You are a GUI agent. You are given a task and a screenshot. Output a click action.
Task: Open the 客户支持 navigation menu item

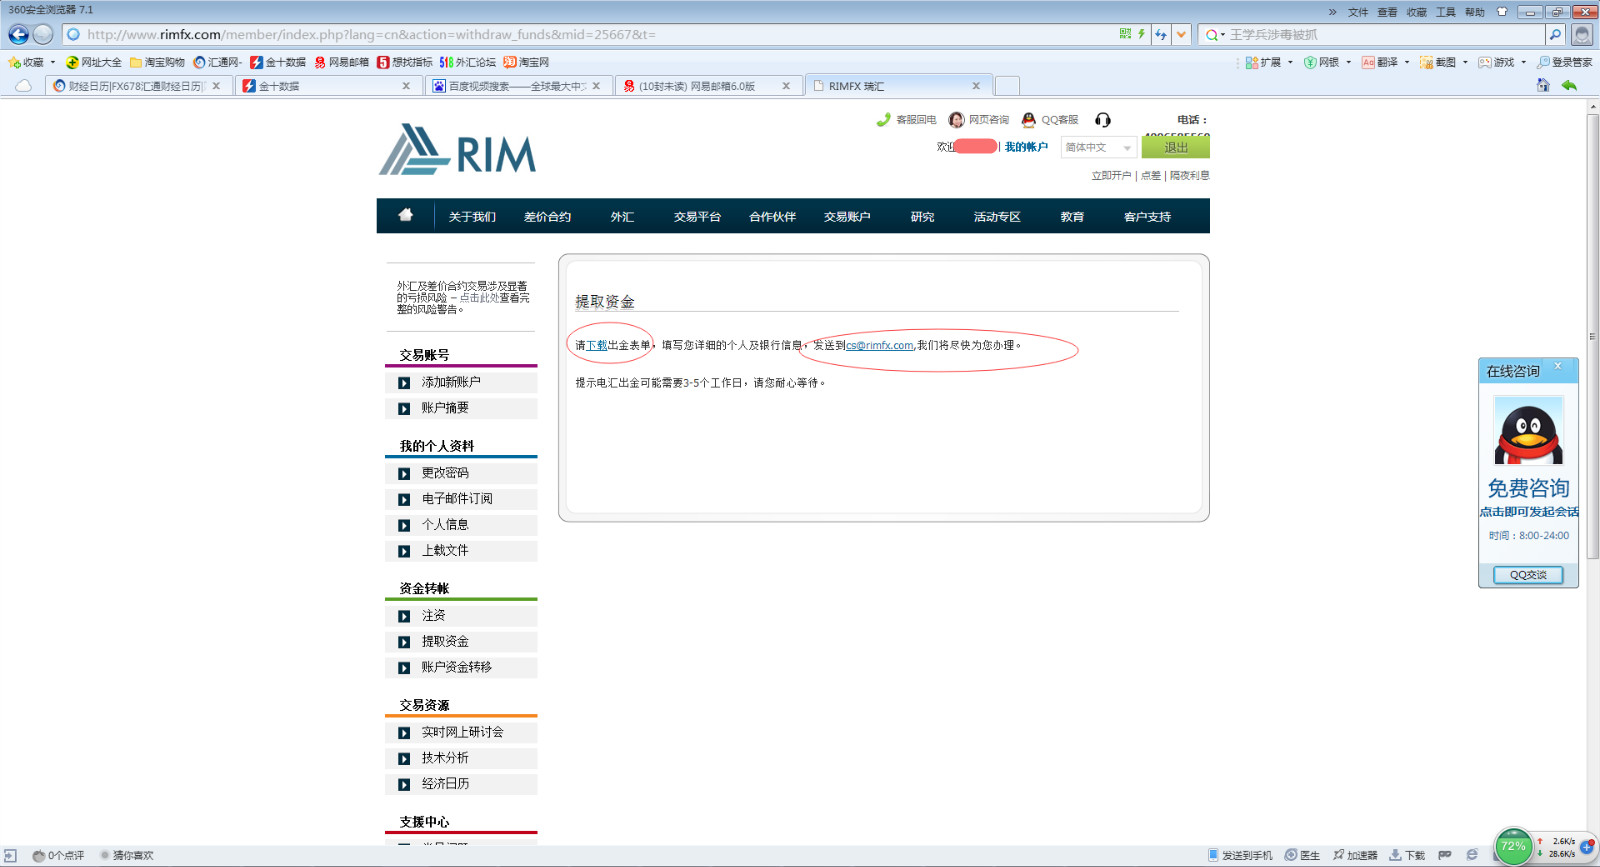point(1147,216)
